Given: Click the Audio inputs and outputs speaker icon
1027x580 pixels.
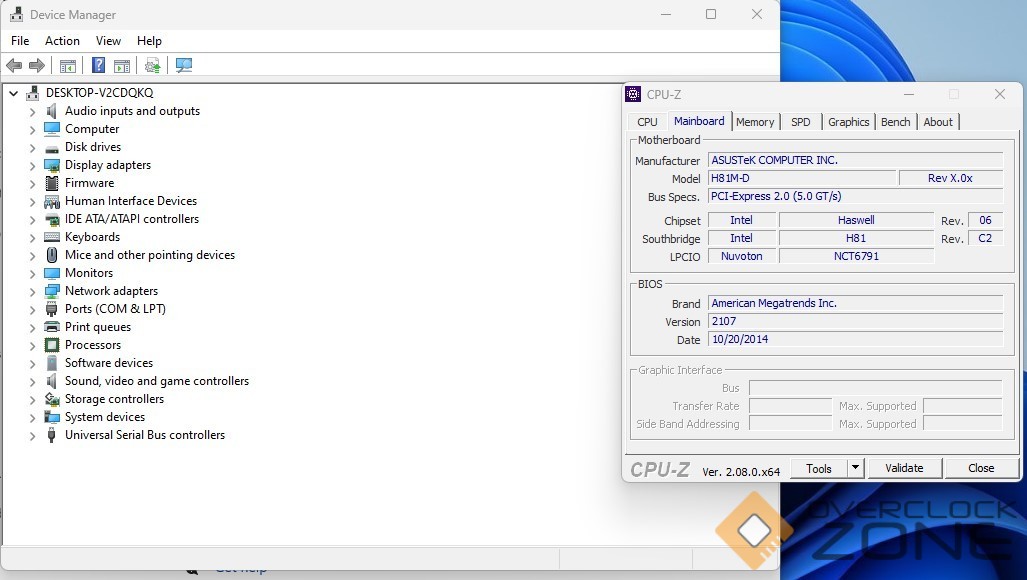Looking at the screenshot, I should pos(52,111).
